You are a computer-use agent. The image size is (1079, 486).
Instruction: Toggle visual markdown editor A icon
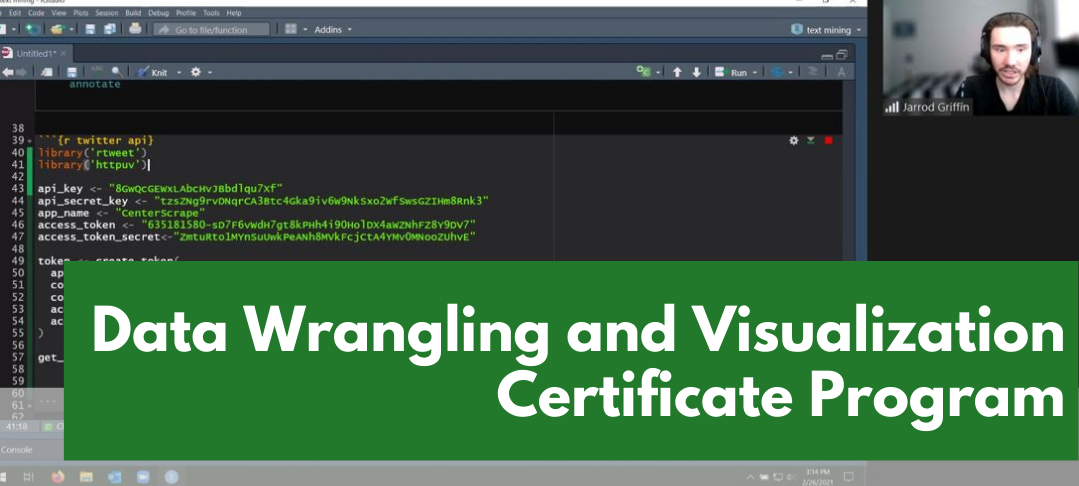(841, 72)
